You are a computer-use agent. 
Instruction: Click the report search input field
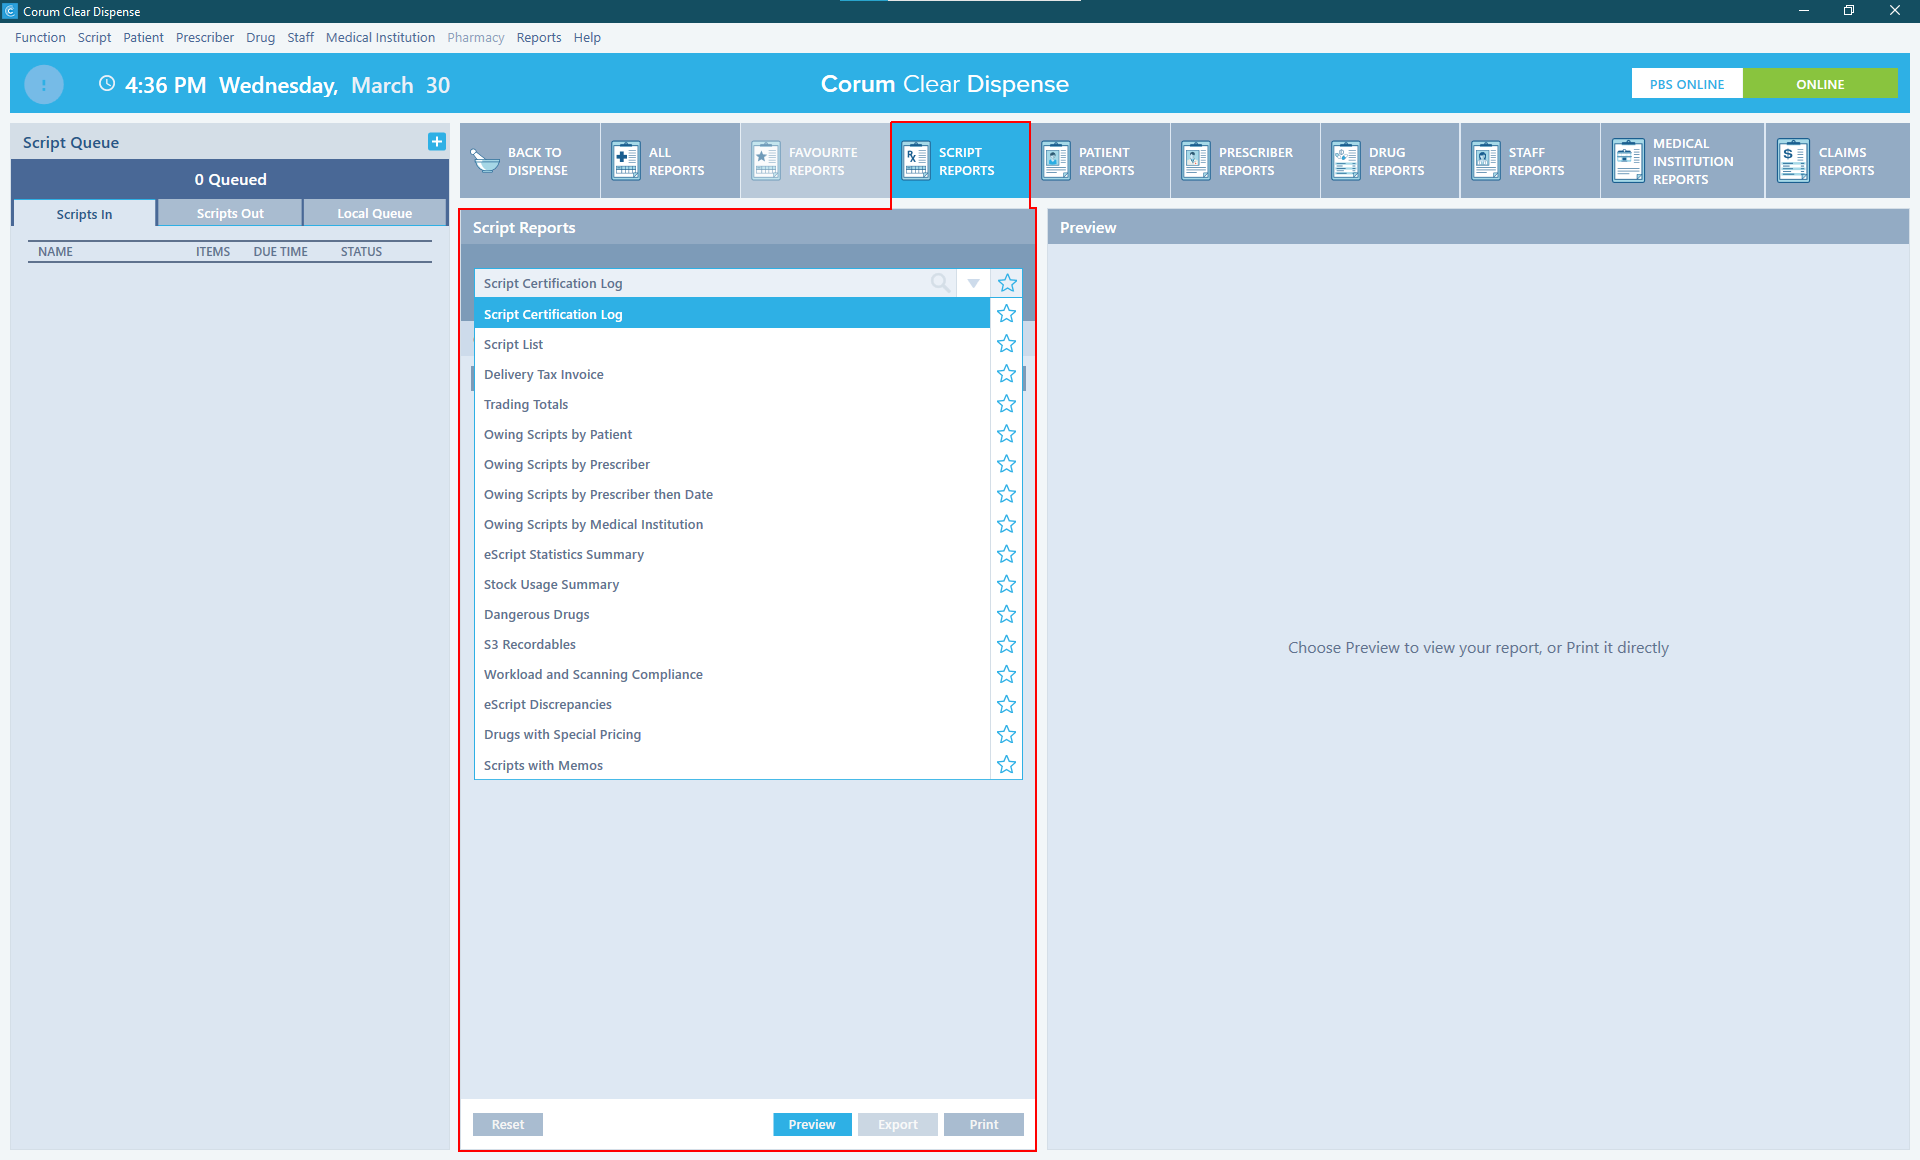click(x=700, y=284)
